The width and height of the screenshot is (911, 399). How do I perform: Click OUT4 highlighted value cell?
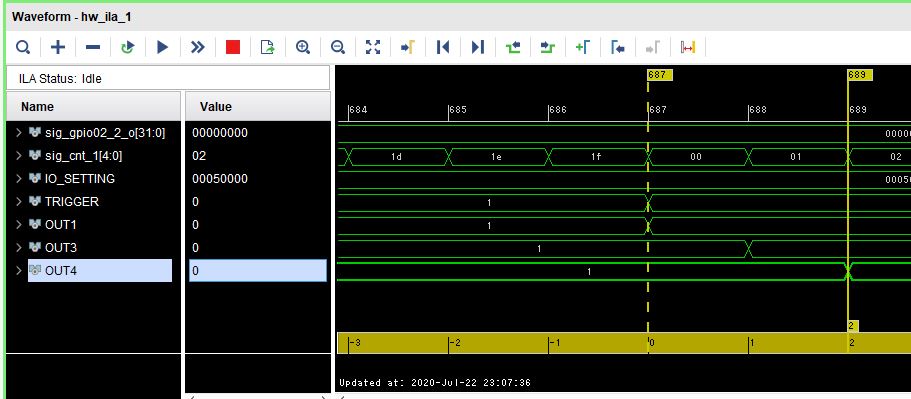point(258,271)
